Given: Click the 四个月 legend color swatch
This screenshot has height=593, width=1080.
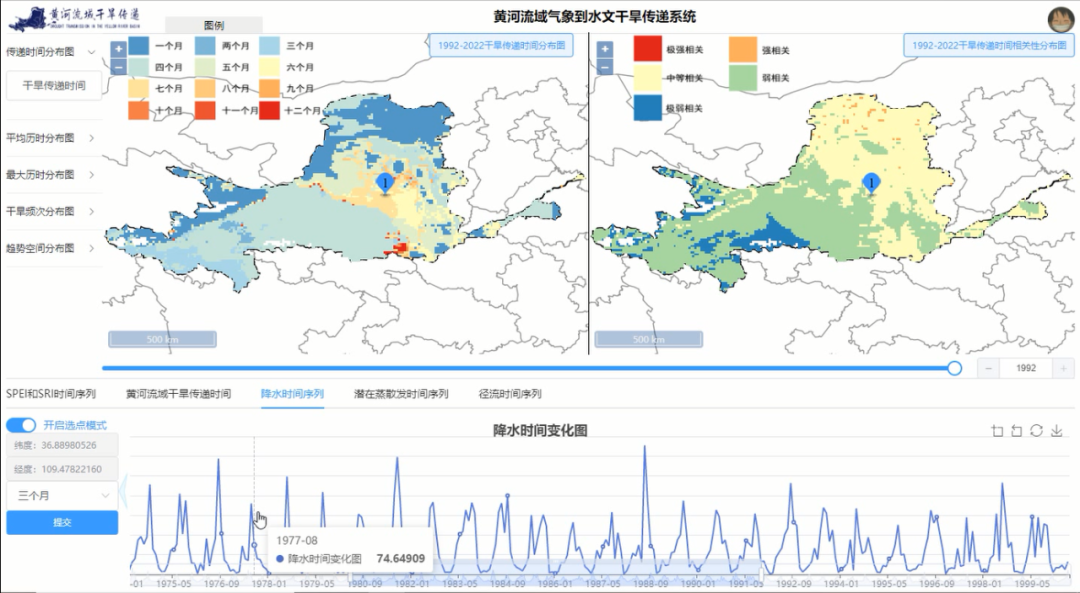Looking at the screenshot, I should coord(138,67).
